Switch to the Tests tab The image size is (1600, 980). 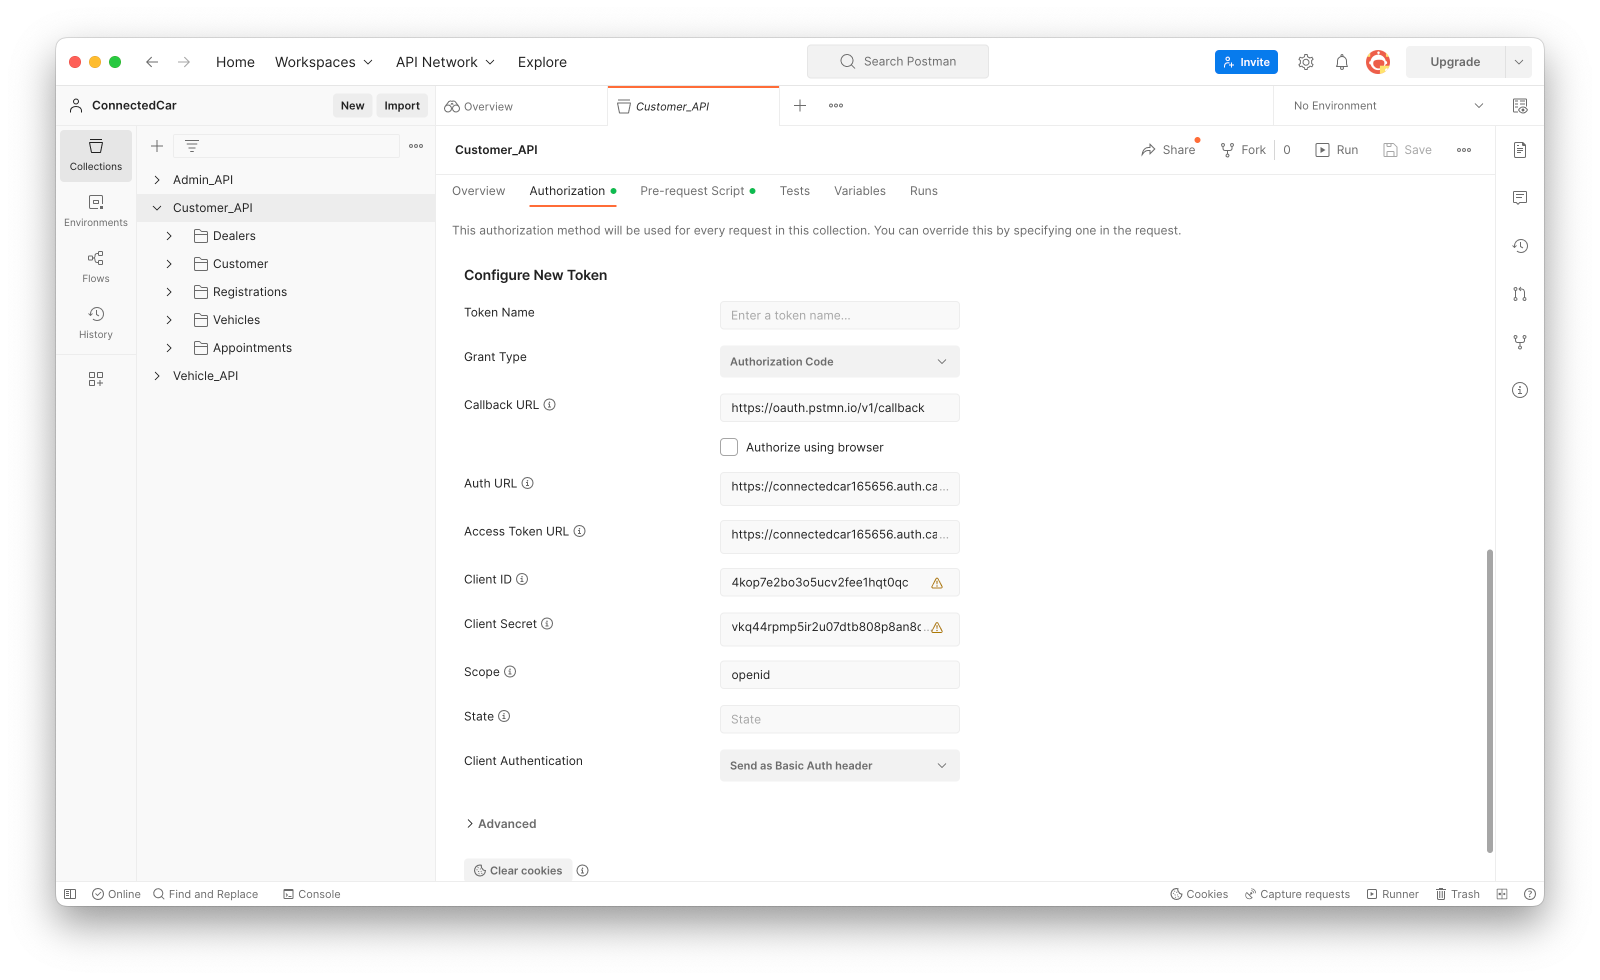(795, 191)
